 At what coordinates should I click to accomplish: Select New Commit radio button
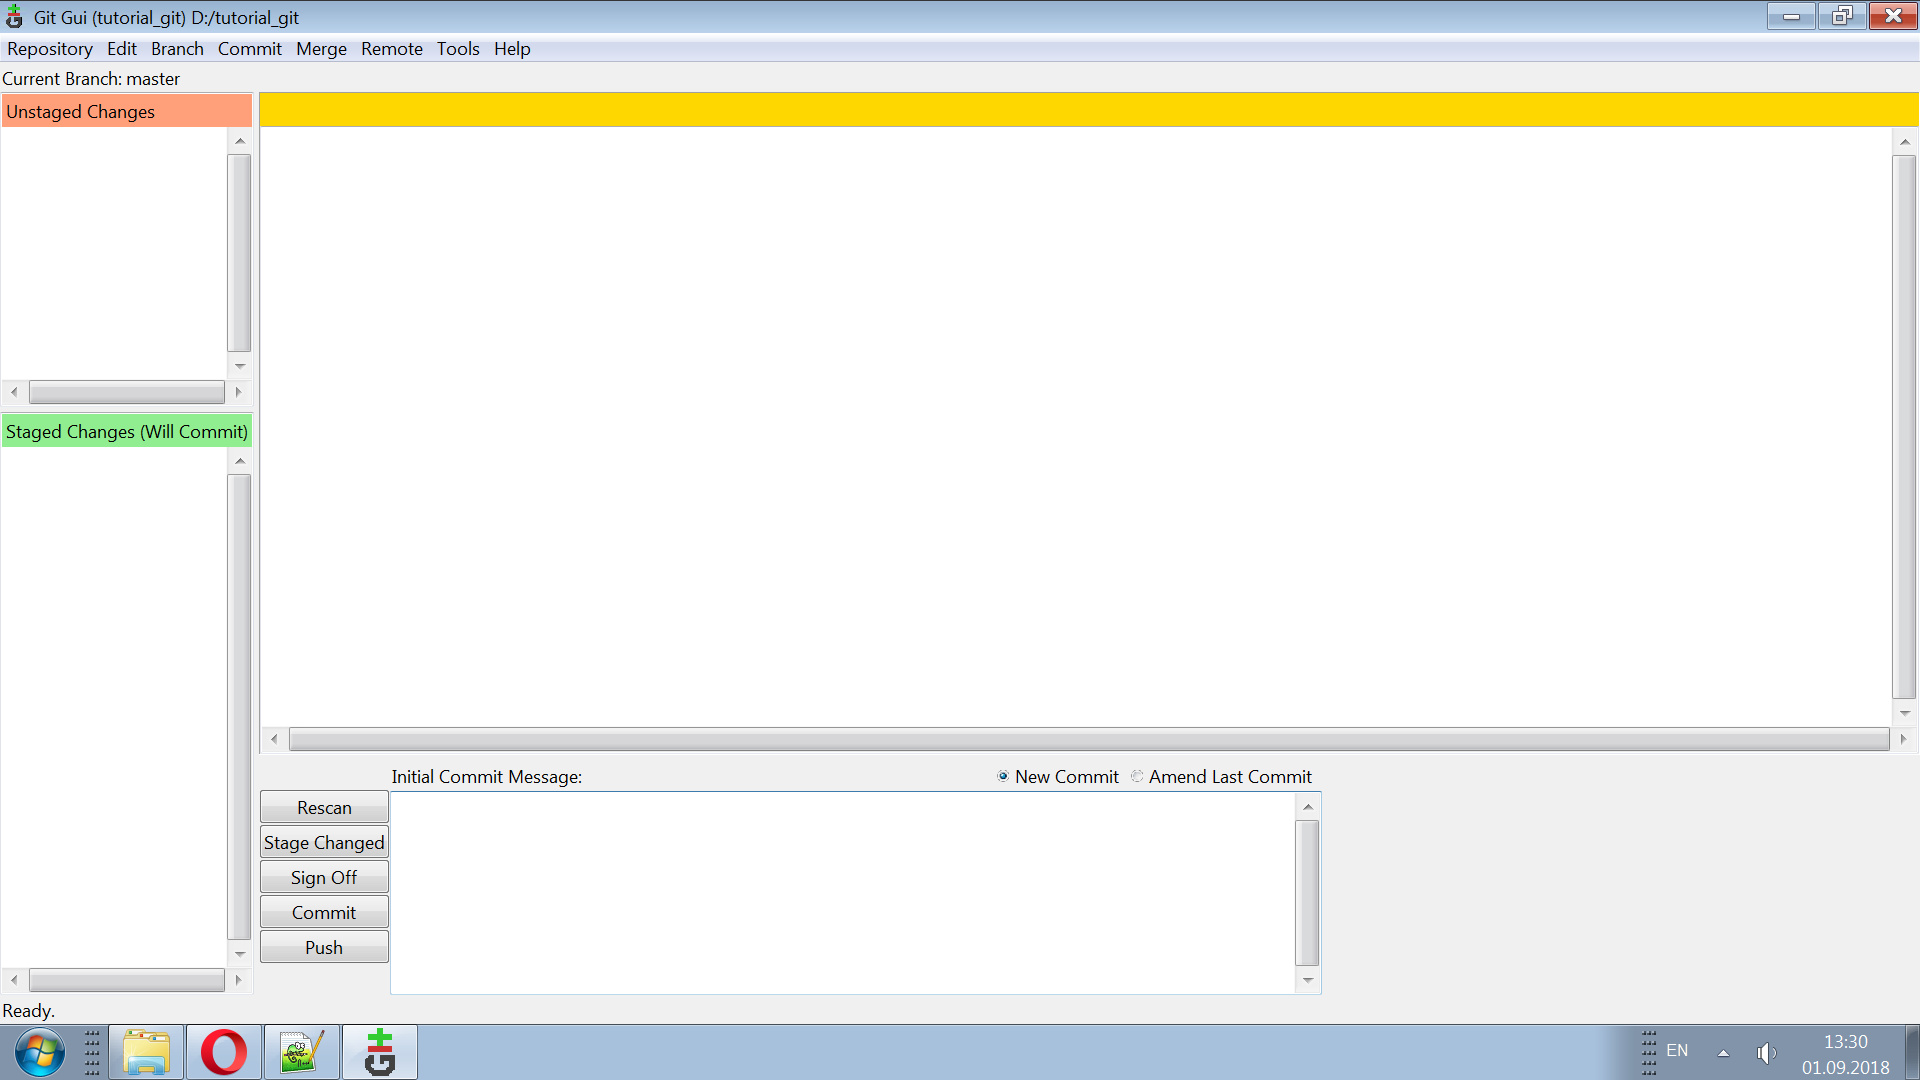tap(1003, 777)
